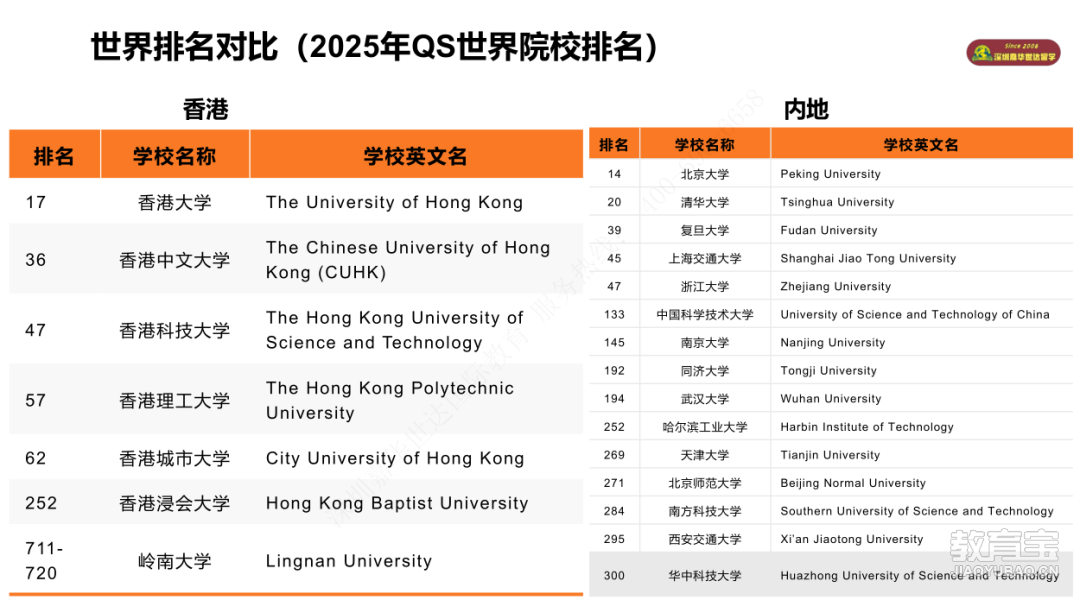Click University of Science and Technology of China

[x=915, y=315]
